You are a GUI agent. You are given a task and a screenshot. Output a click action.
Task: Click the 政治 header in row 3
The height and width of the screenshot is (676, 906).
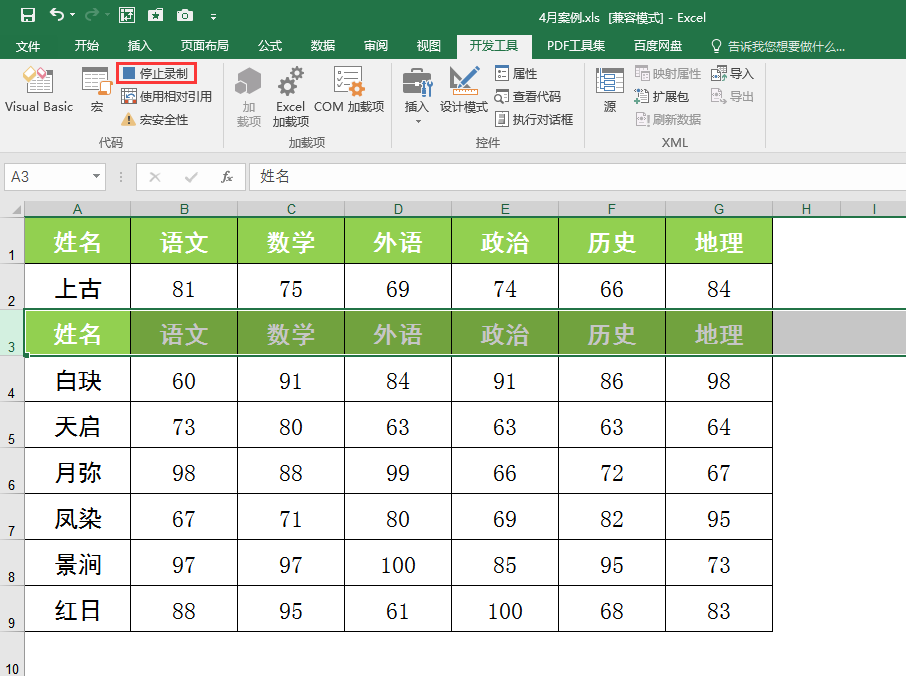coord(505,333)
